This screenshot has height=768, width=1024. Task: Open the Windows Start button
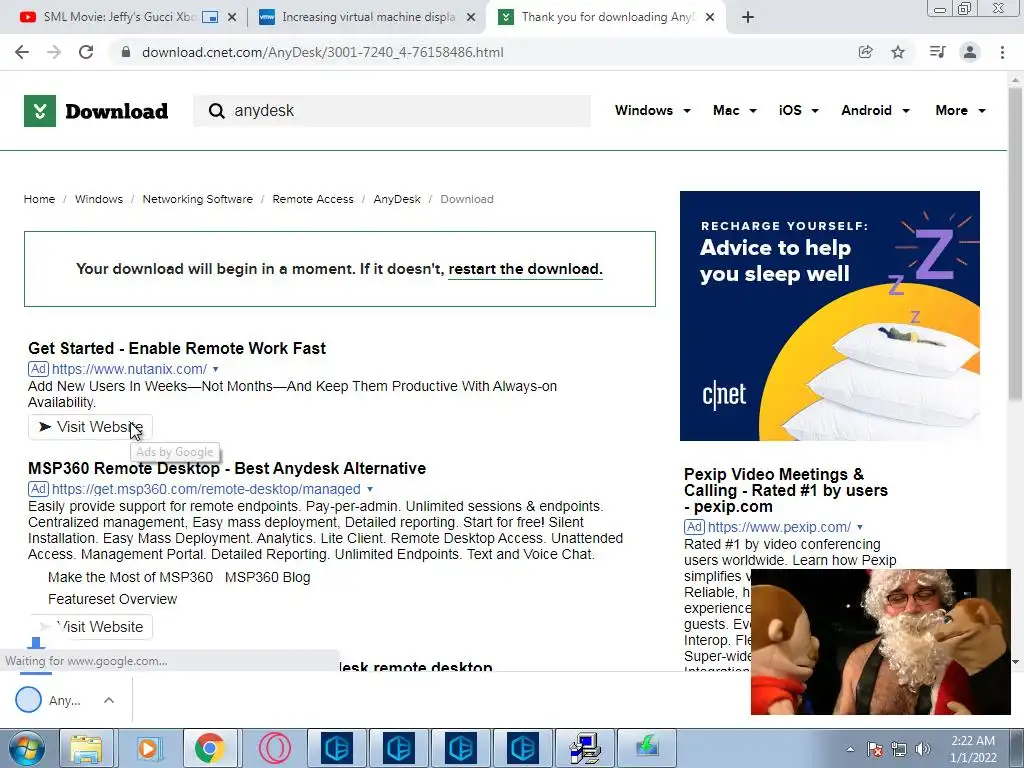pyautogui.click(x=26, y=748)
